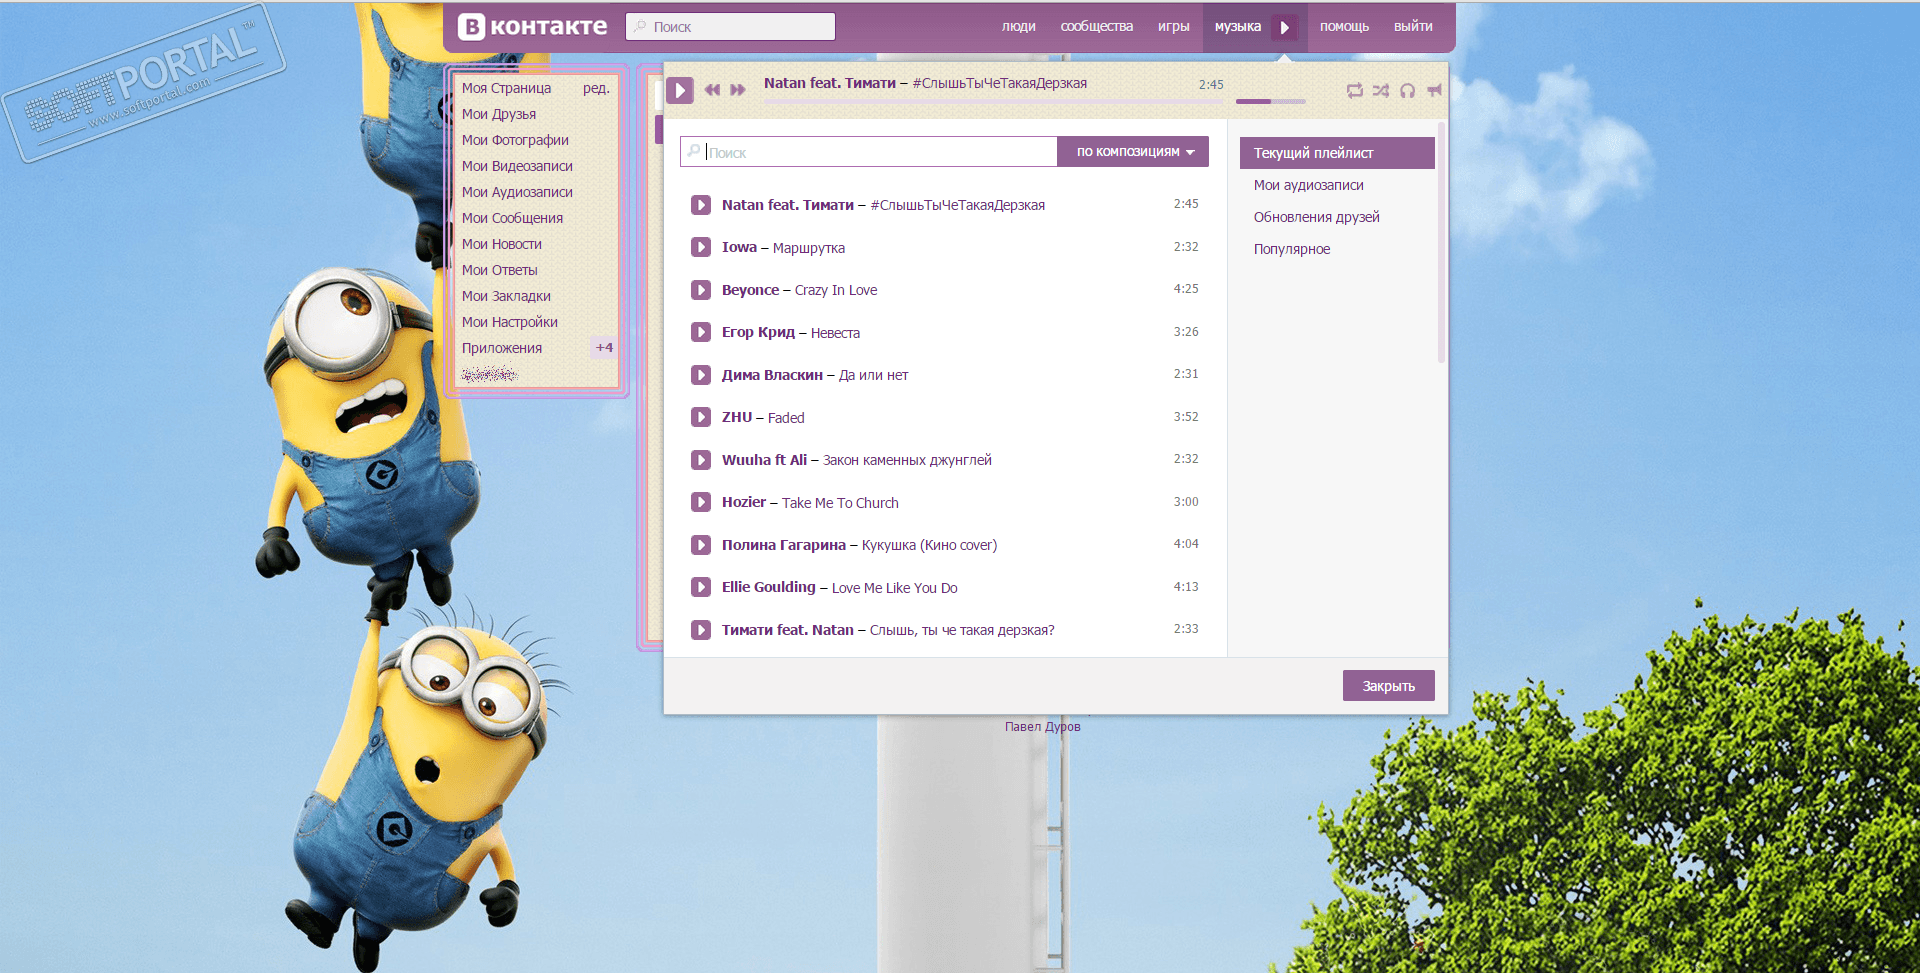This screenshot has width=1920, height=973.
Task: Open 'Приложения' in the sidebar
Action: pos(502,348)
